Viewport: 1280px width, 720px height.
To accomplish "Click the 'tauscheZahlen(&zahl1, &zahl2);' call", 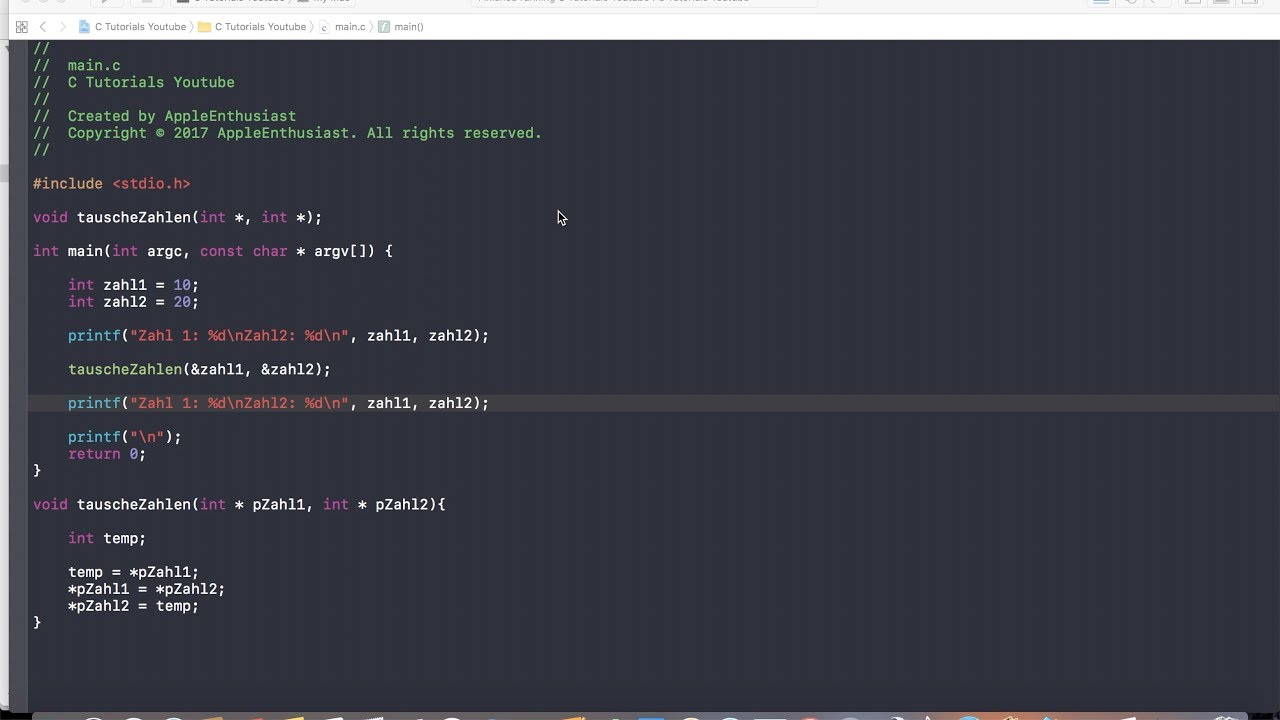I will [x=199, y=370].
